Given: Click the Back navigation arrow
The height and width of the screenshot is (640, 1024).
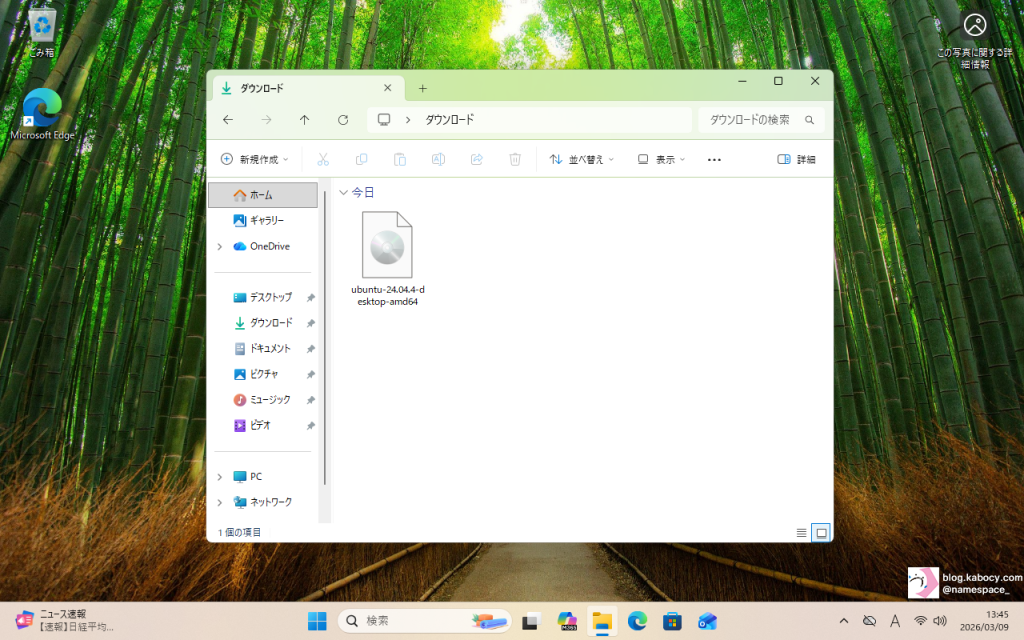Looking at the screenshot, I should [228, 120].
